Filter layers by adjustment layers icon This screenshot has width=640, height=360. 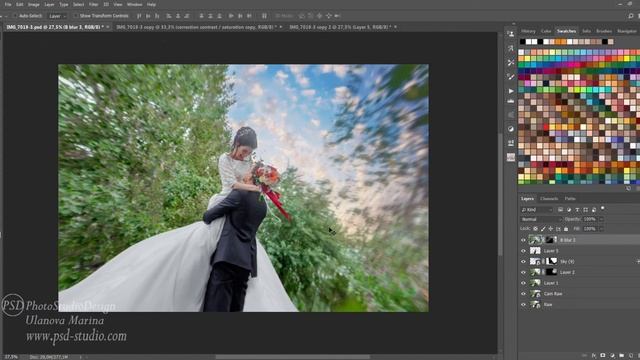point(569,210)
